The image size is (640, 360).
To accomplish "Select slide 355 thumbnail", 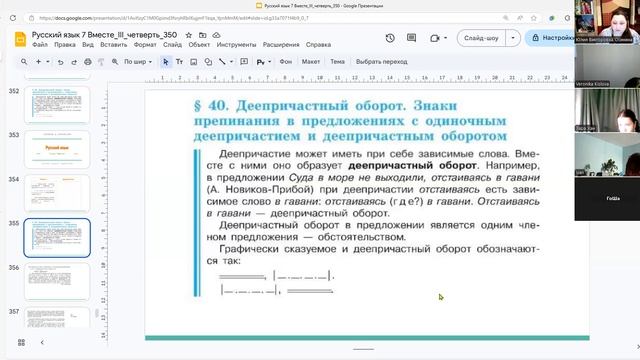I will tap(57, 238).
